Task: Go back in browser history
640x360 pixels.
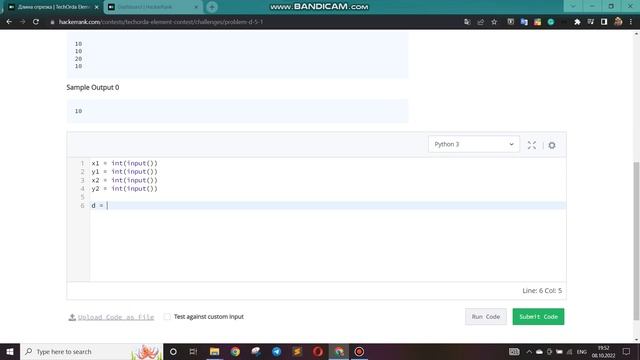Action: (9, 22)
